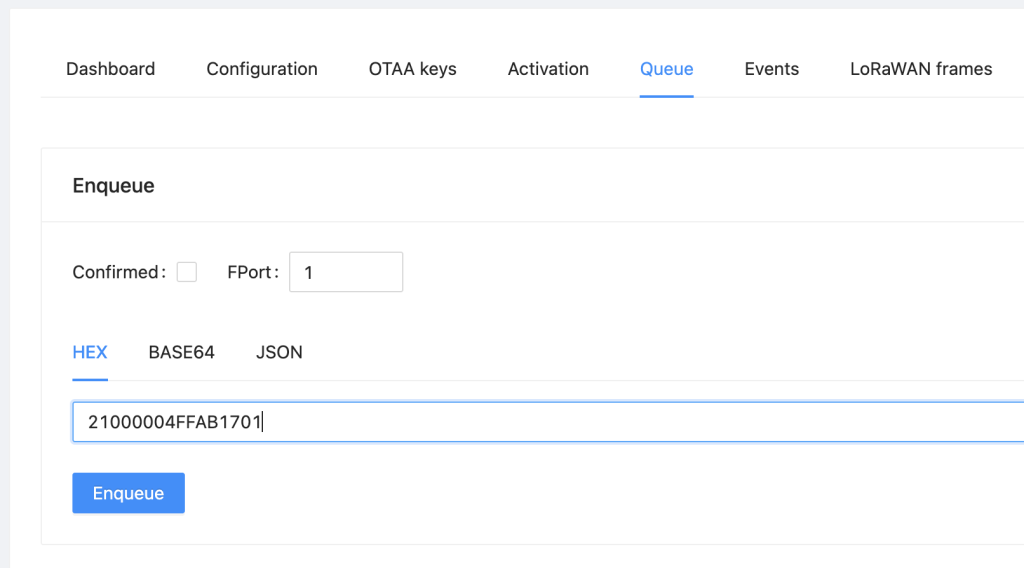This screenshot has height=568, width=1024.
Task: Focus the FPort number field
Action: point(346,272)
